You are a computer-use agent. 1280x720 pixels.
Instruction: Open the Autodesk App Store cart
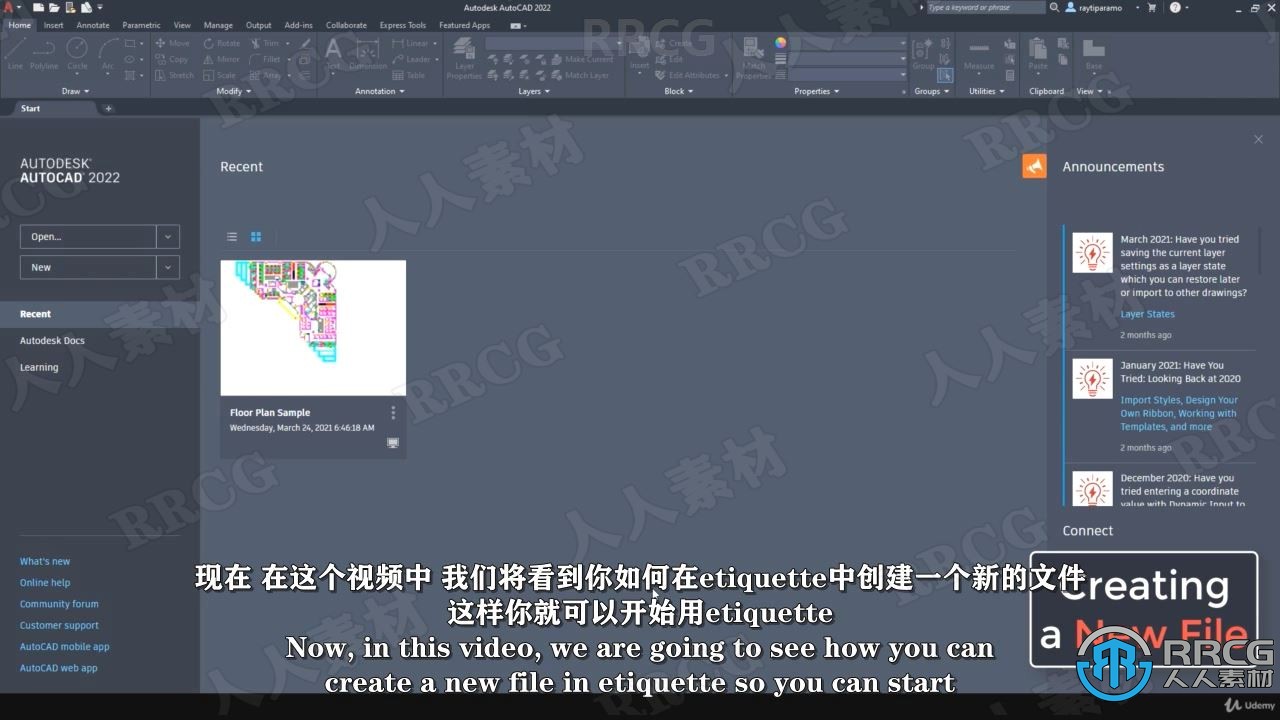click(1151, 7)
